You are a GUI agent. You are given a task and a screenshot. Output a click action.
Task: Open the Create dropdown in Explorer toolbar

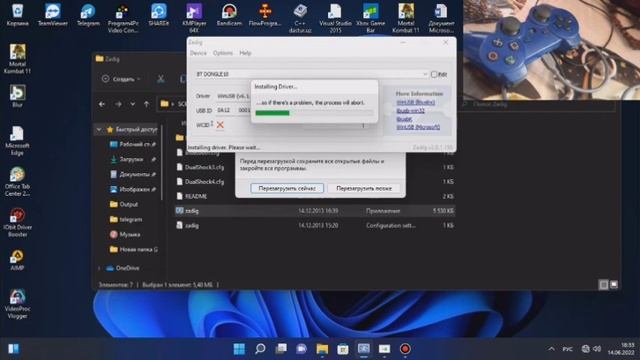tap(121, 79)
